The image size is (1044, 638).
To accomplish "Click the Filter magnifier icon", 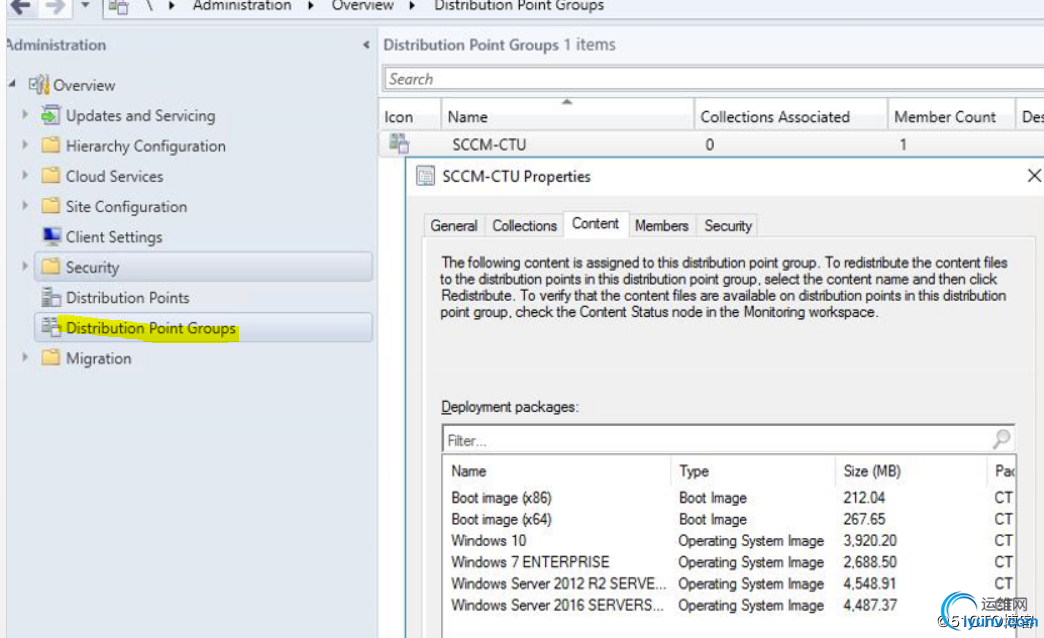I will click(1001, 438).
